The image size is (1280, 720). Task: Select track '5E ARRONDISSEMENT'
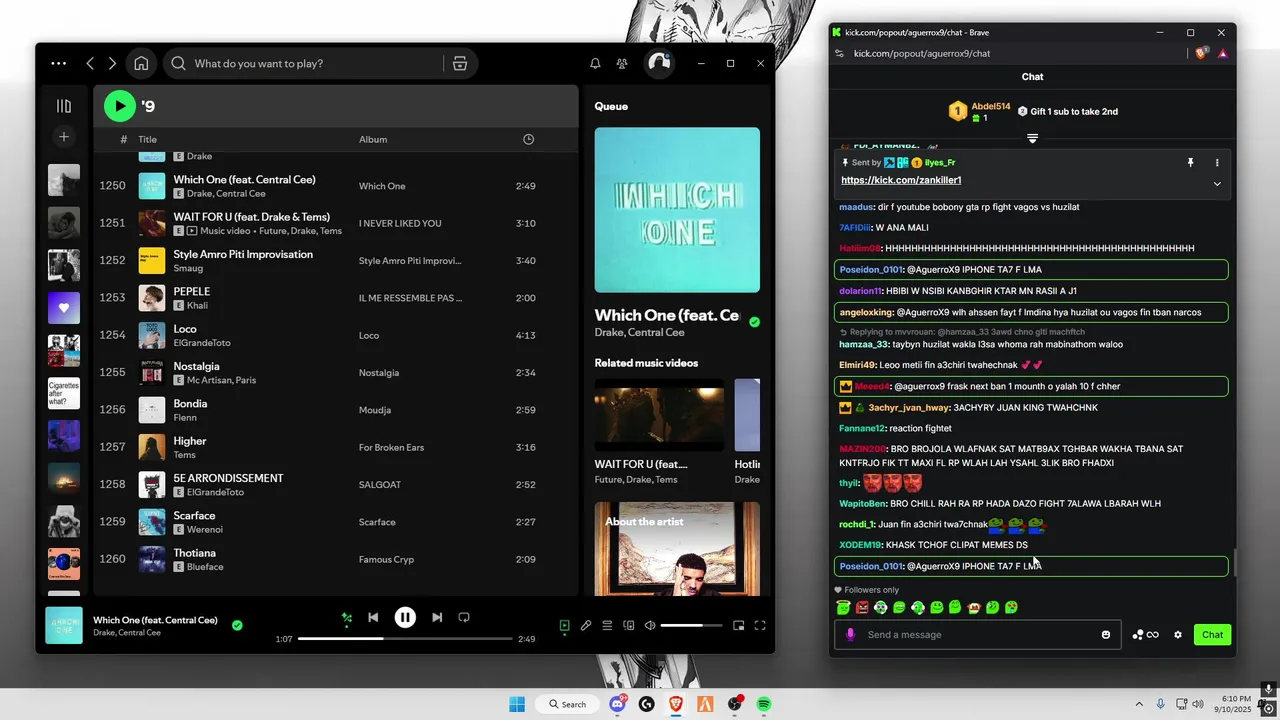(x=228, y=478)
